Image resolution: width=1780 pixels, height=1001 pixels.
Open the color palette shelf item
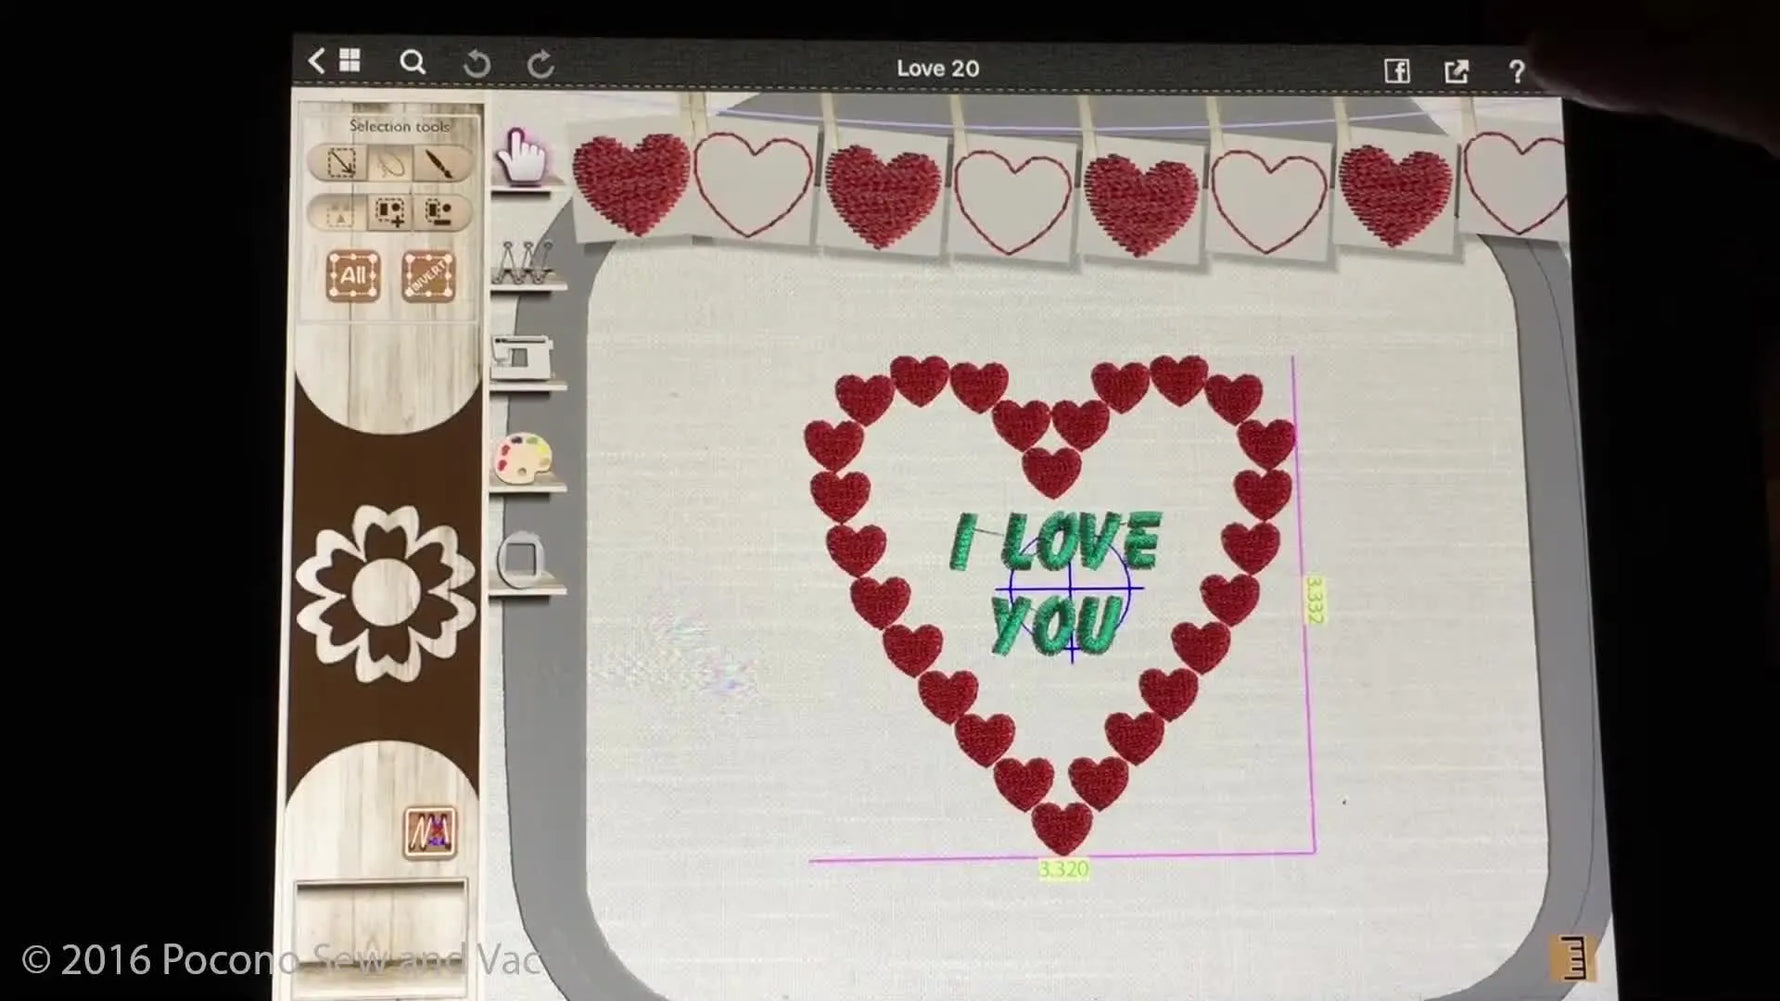point(522,459)
